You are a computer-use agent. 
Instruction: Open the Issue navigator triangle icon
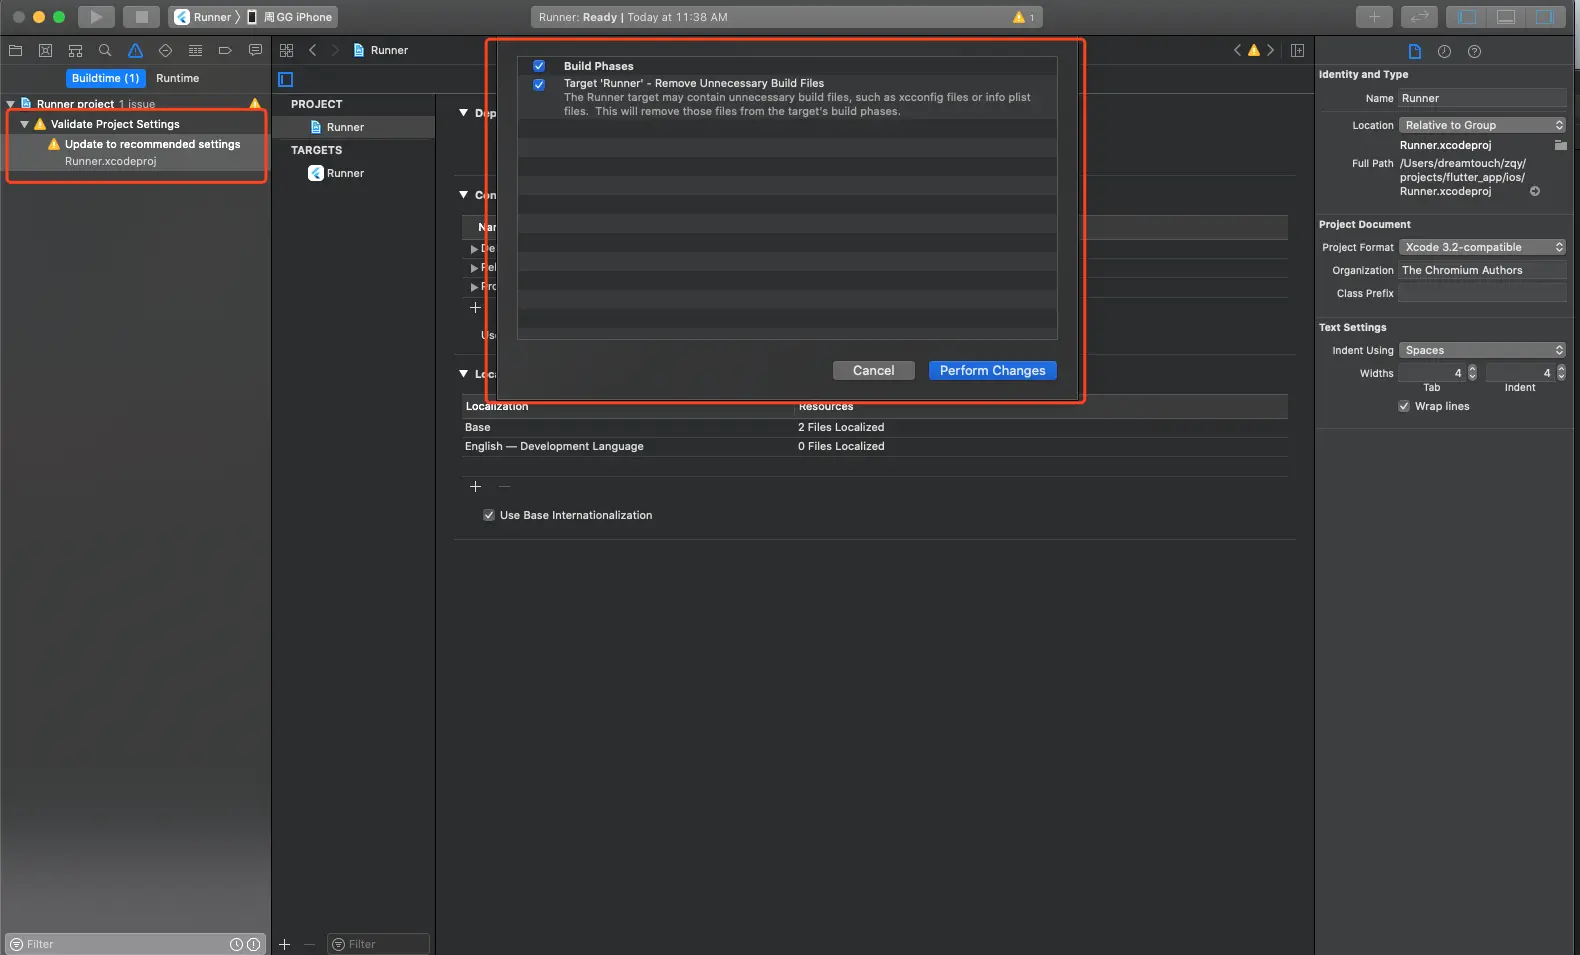pyautogui.click(x=135, y=50)
